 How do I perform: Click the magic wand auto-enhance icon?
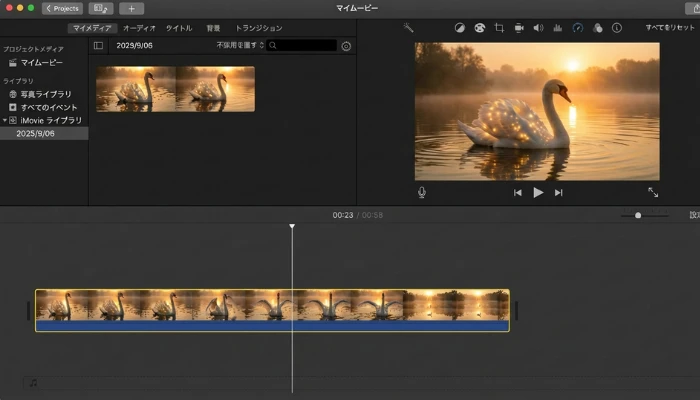click(408, 28)
